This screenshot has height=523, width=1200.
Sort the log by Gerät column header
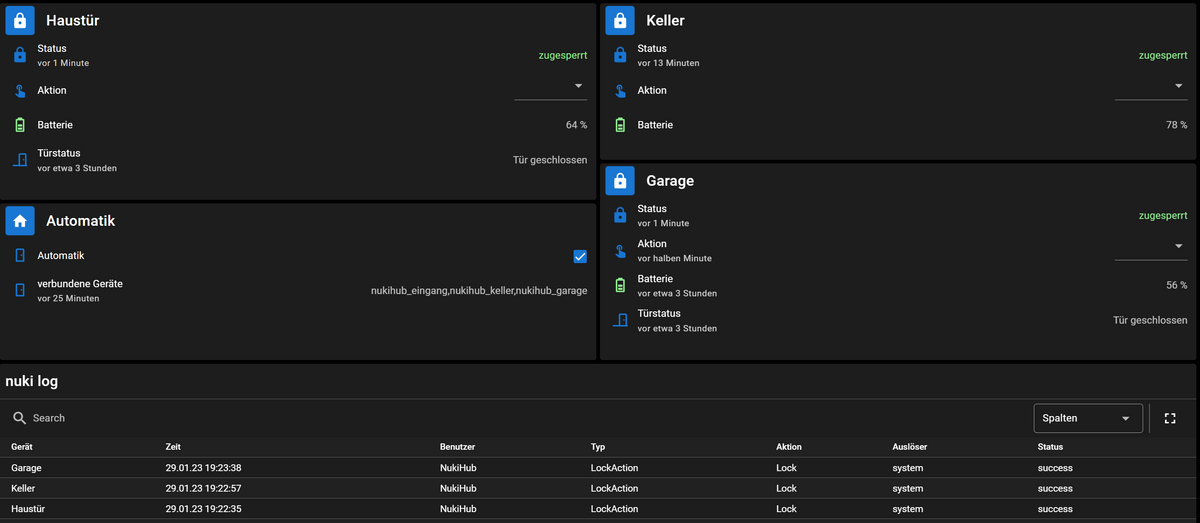click(x=22, y=447)
